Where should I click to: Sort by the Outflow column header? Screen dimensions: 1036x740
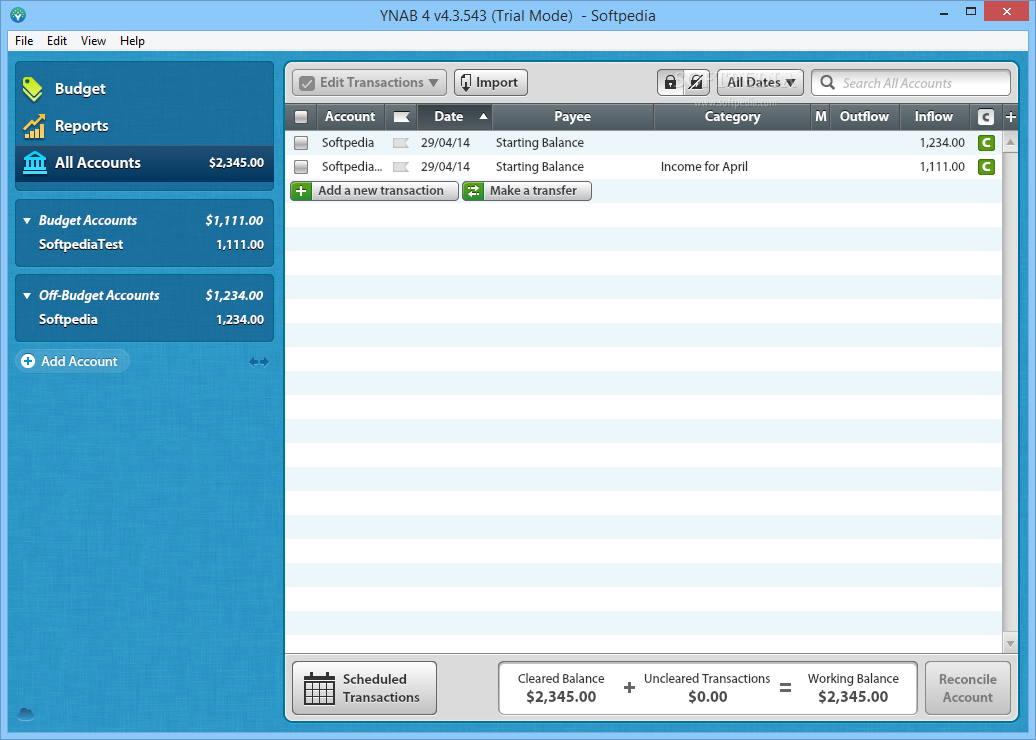[864, 117]
